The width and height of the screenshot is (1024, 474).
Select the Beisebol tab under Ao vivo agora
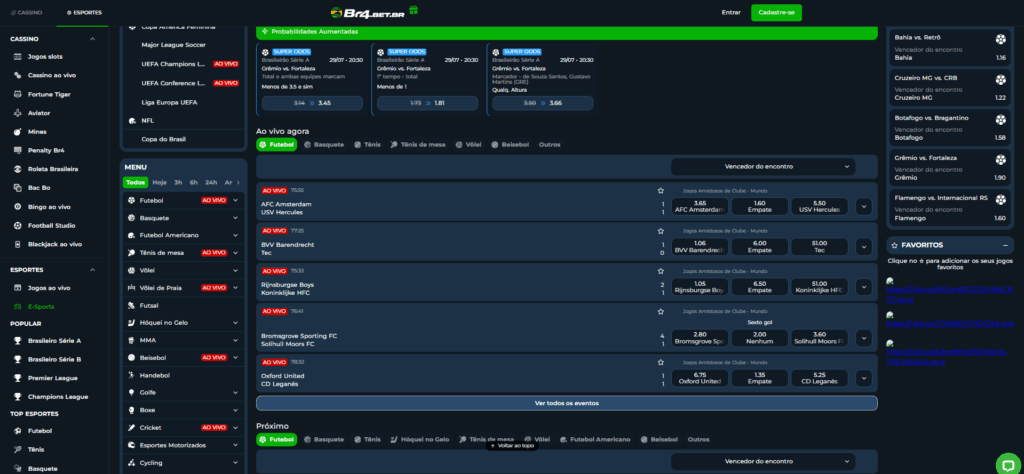[510, 145]
